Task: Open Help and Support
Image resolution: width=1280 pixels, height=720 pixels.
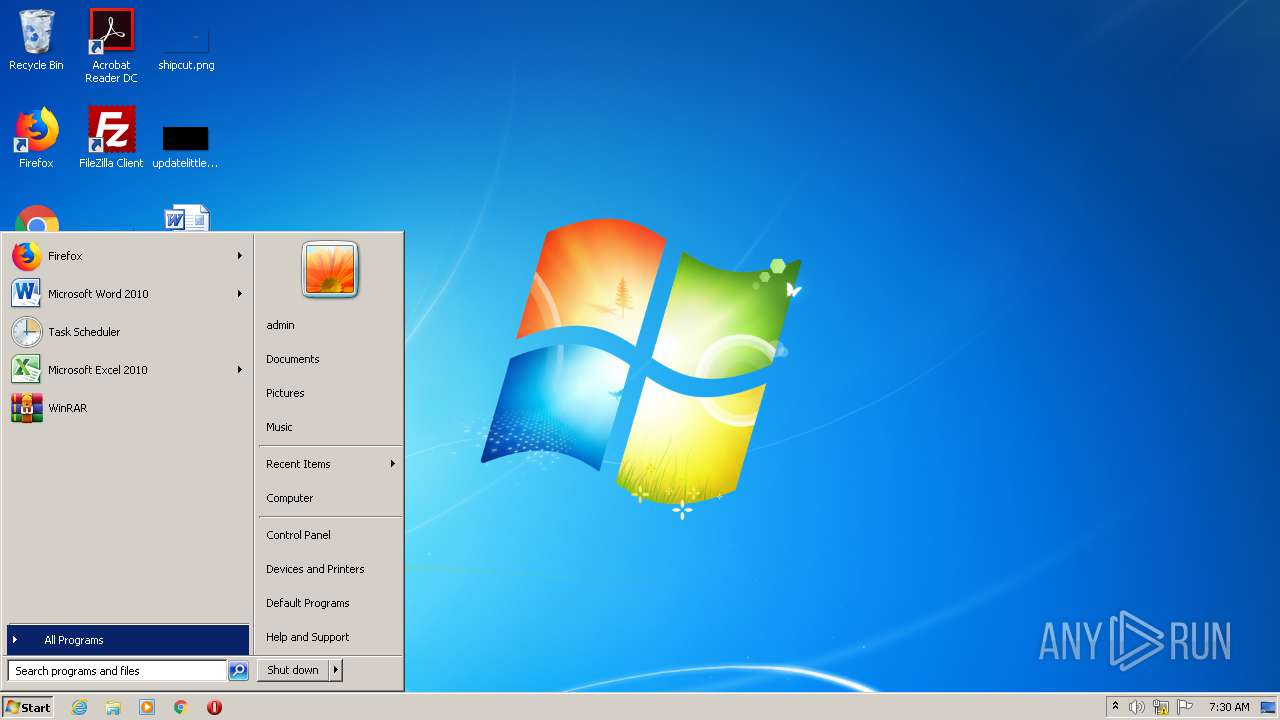Action: 308,637
